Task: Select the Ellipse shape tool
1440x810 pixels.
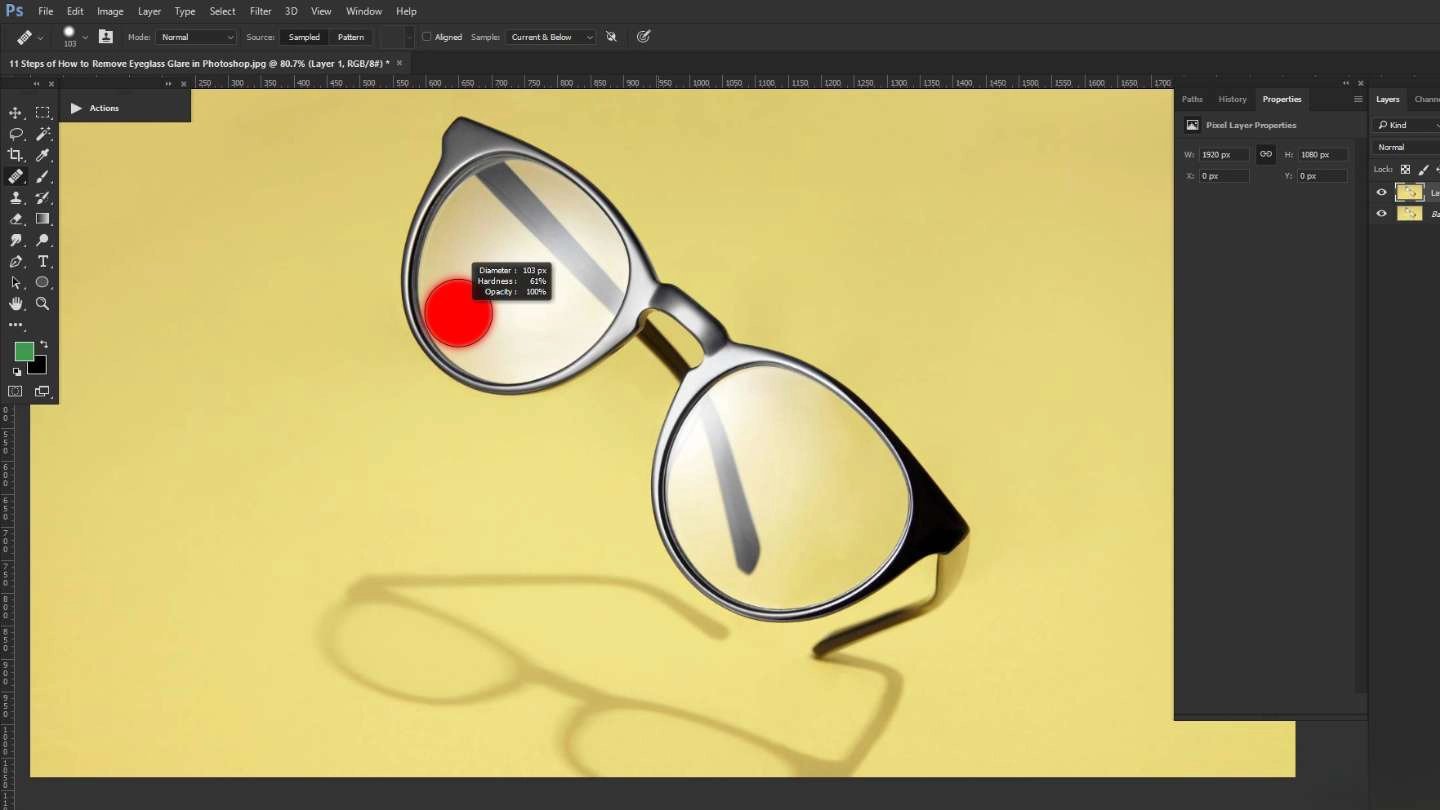Action: pyautogui.click(x=43, y=283)
